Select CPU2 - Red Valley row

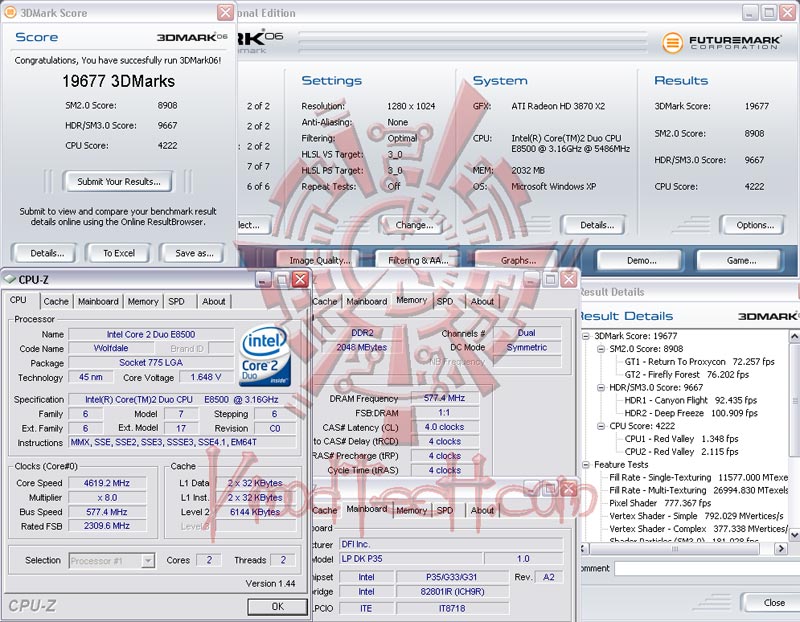[x=681, y=452]
